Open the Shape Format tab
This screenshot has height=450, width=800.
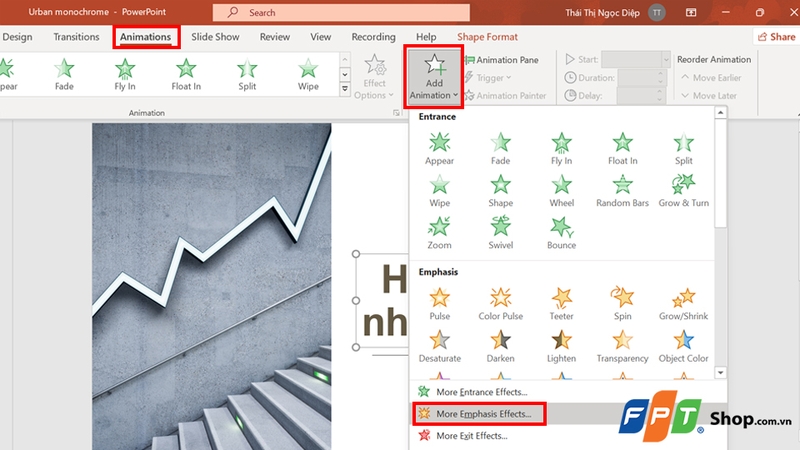[487, 37]
